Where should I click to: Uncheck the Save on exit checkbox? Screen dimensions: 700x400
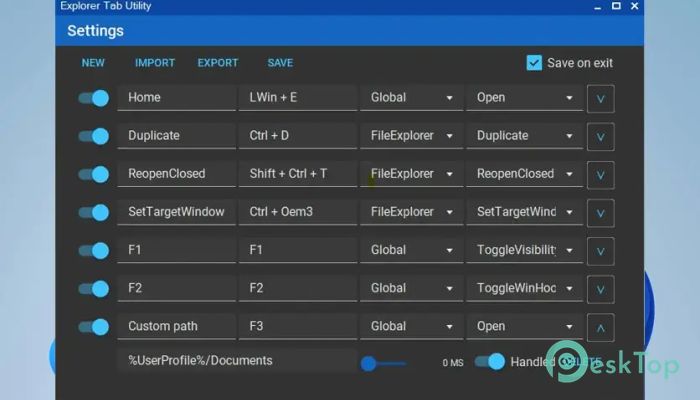pyautogui.click(x=534, y=63)
